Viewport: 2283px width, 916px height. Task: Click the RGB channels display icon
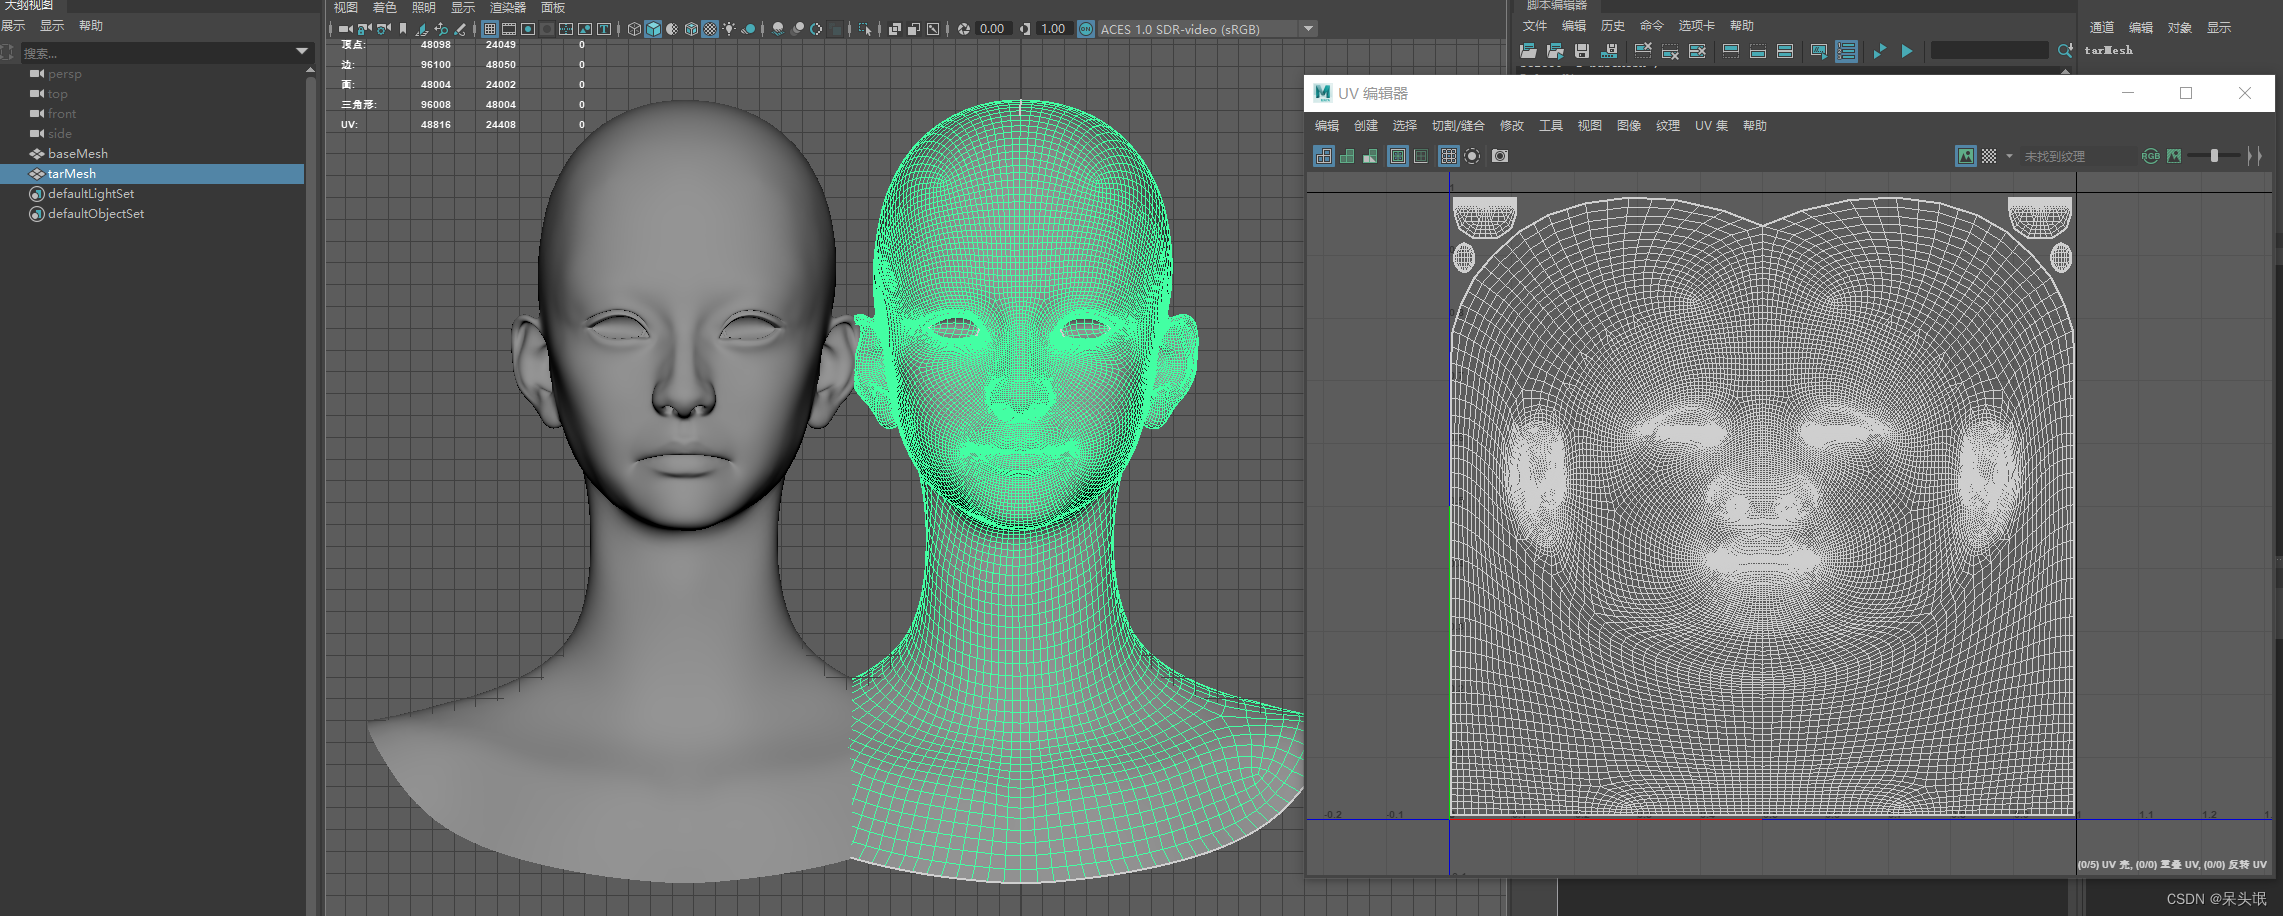point(2150,156)
